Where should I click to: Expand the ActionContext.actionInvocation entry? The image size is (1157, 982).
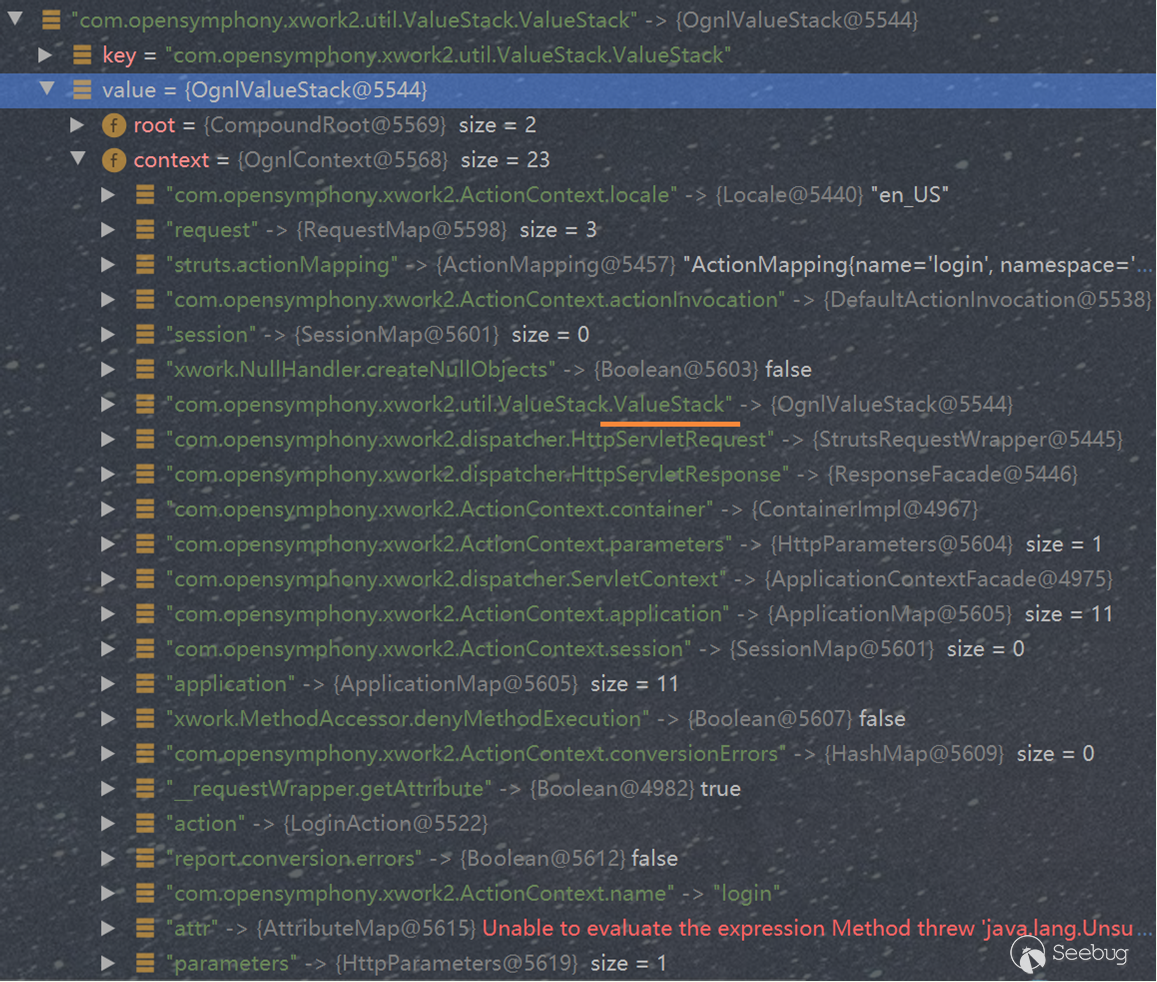108,300
